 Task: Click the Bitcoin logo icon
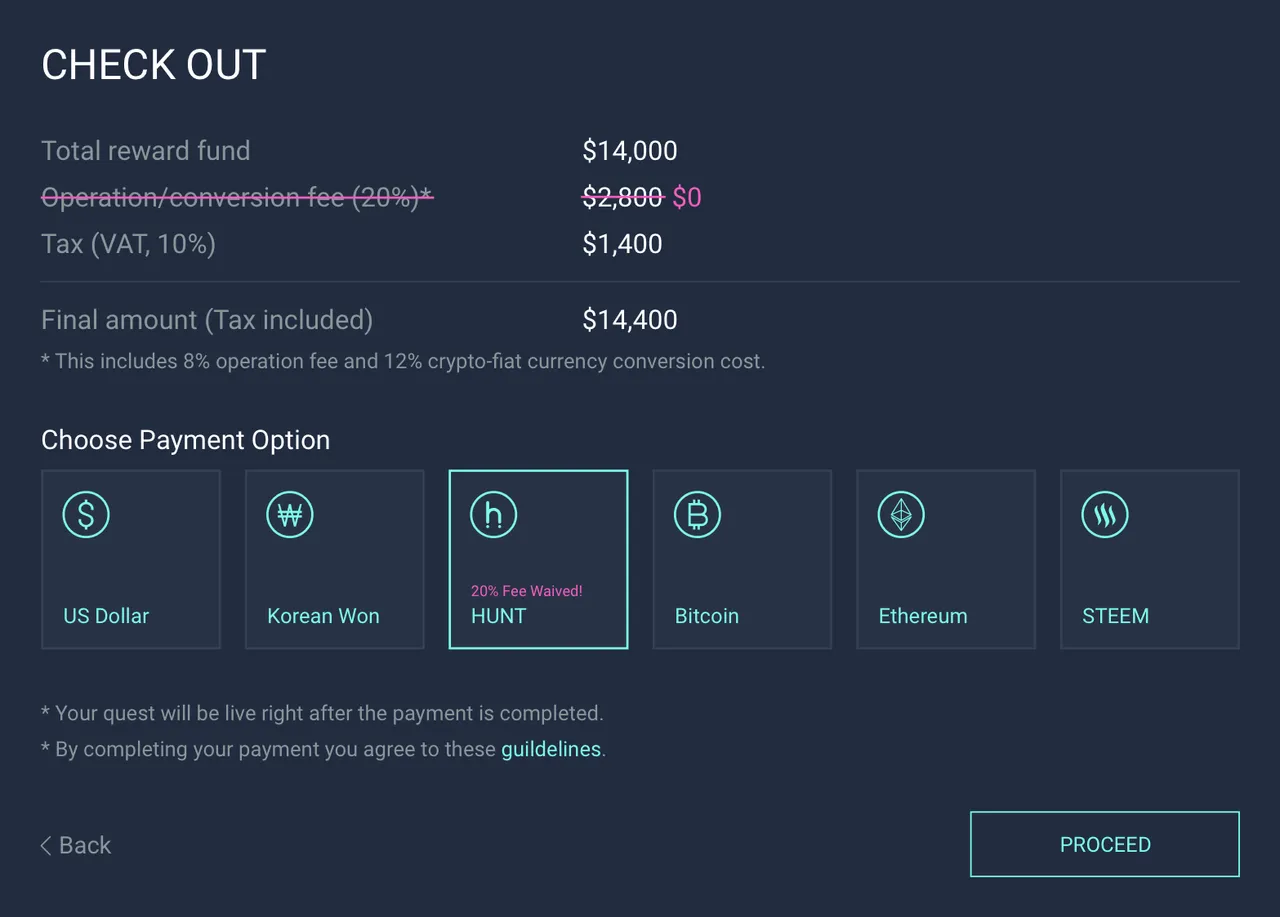tap(697, 515)
